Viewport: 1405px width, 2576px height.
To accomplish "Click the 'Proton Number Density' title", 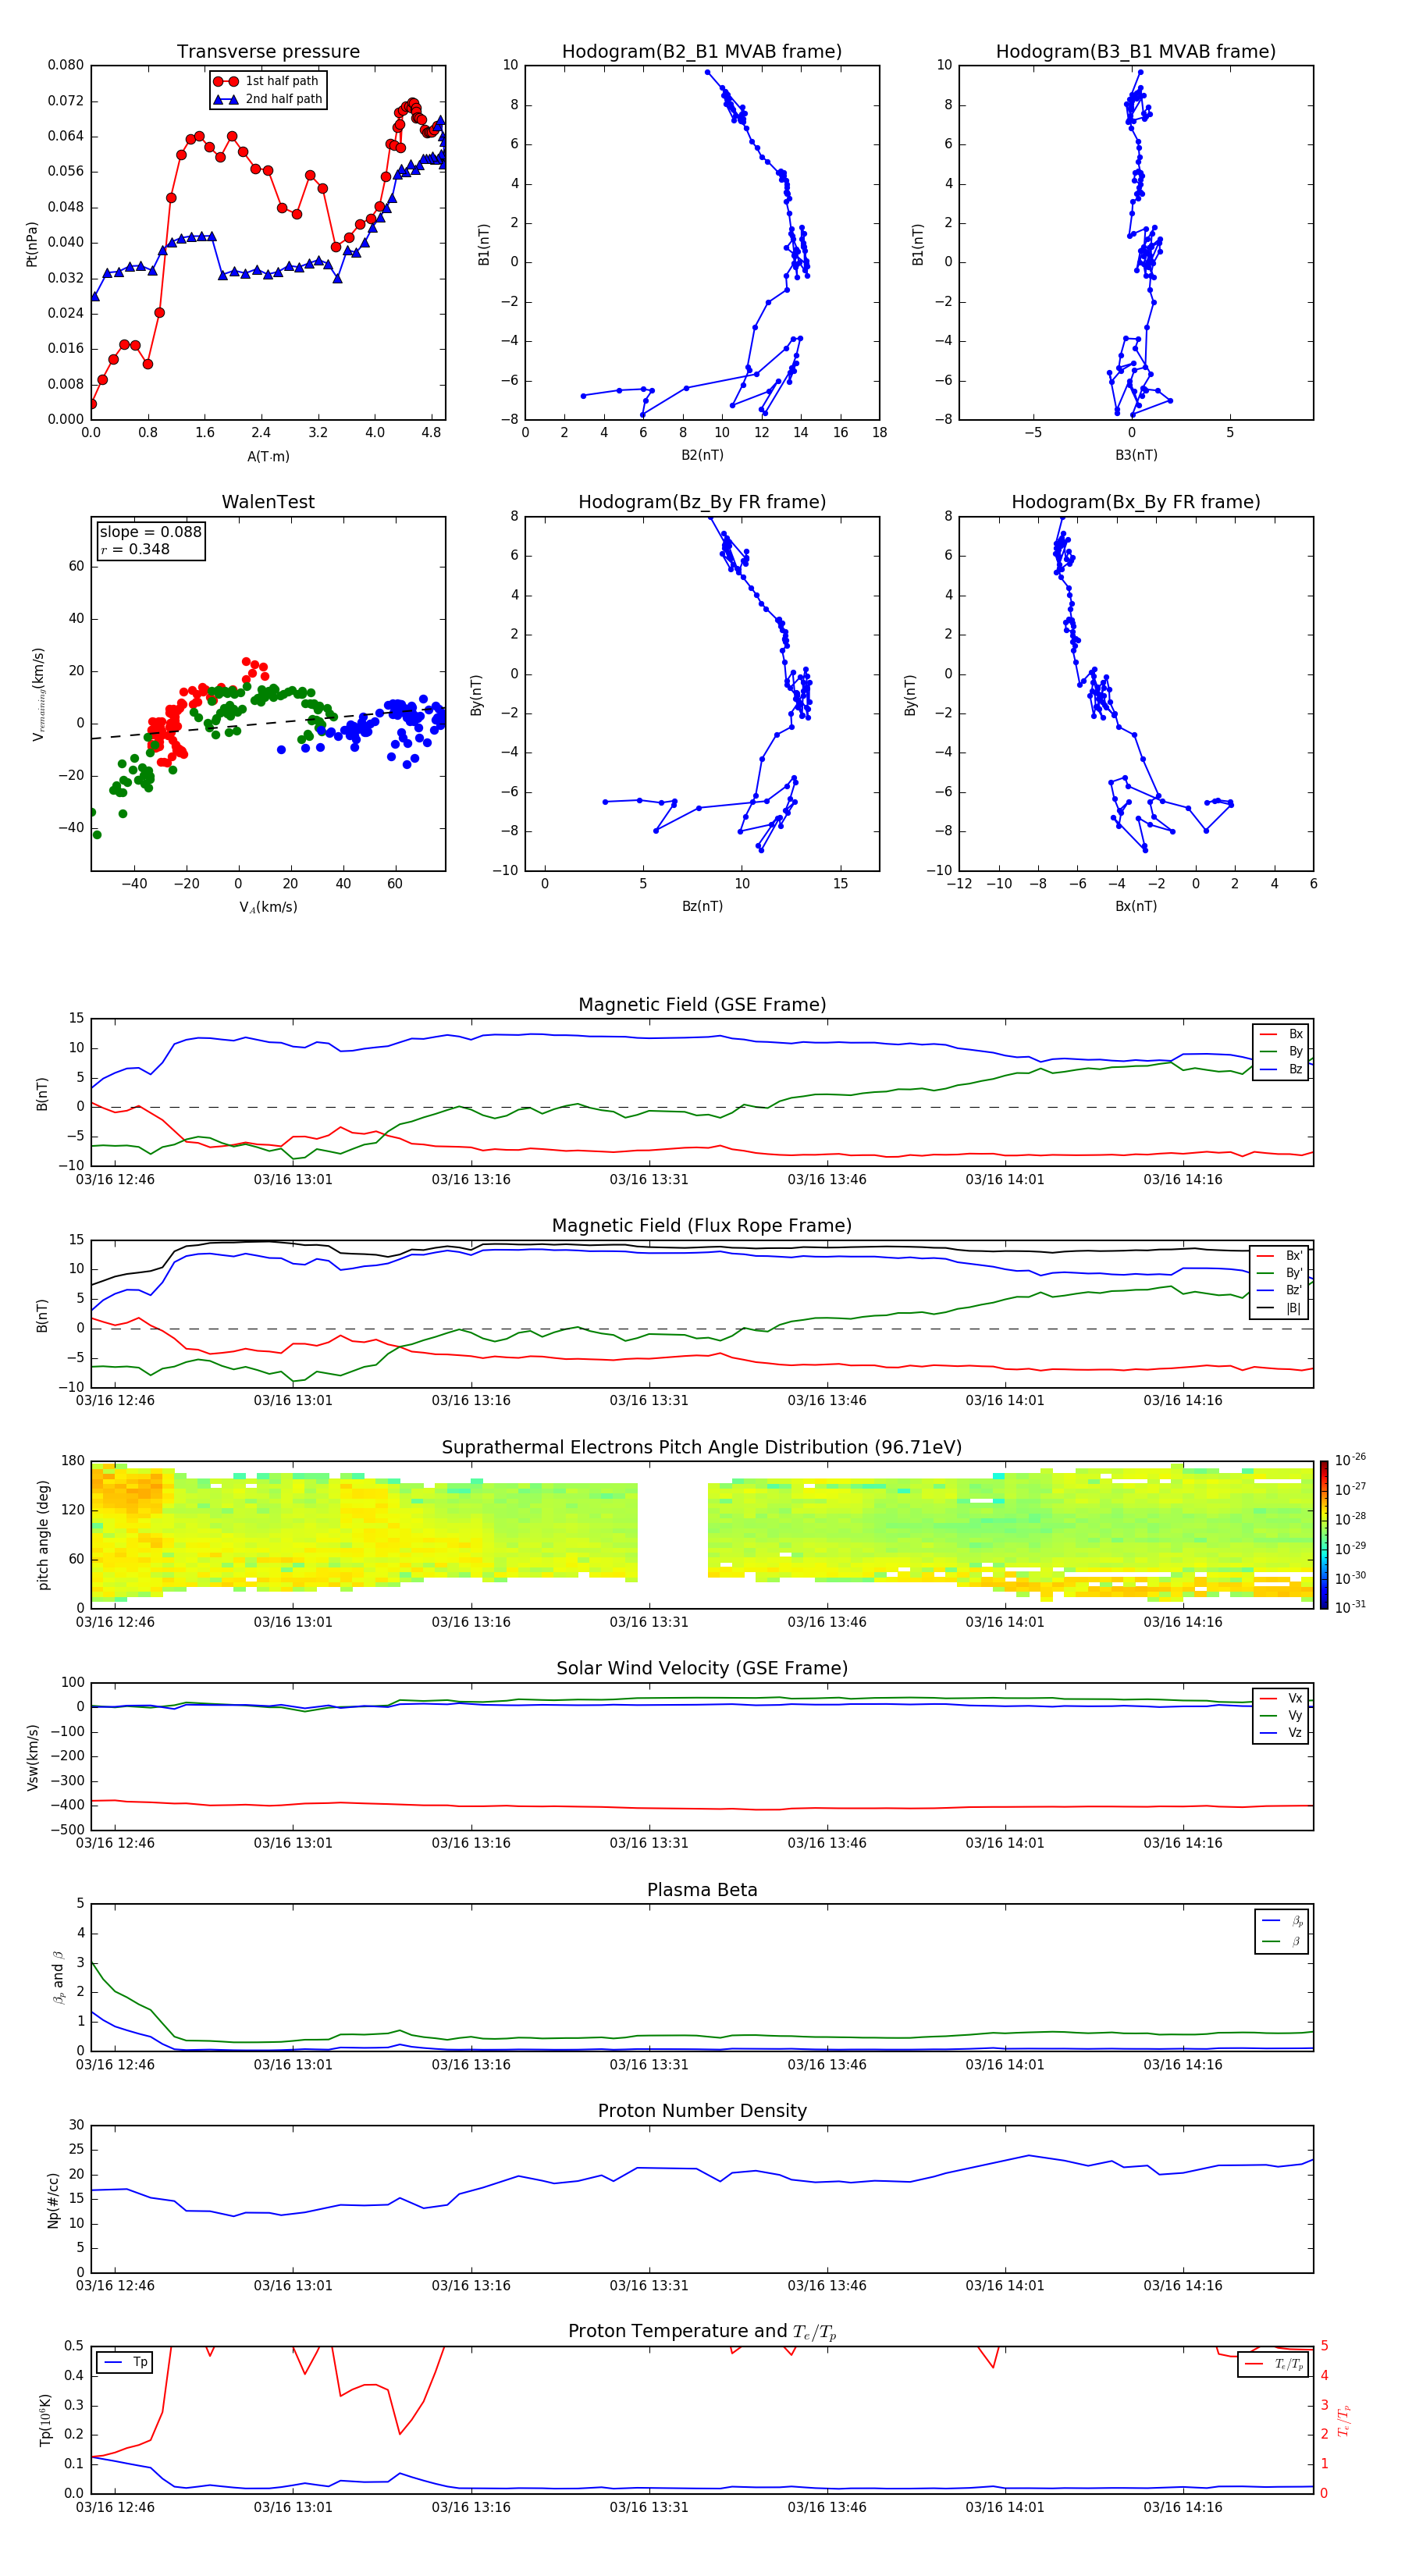I will tap(702, 2111).
